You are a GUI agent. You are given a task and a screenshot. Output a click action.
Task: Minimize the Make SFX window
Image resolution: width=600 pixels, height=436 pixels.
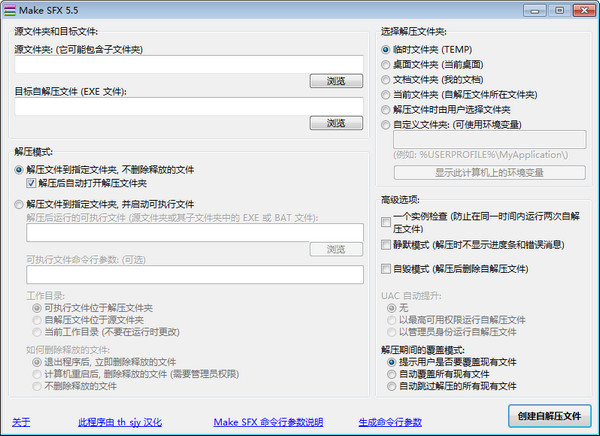pyautogui.click(x=535, y=10)
